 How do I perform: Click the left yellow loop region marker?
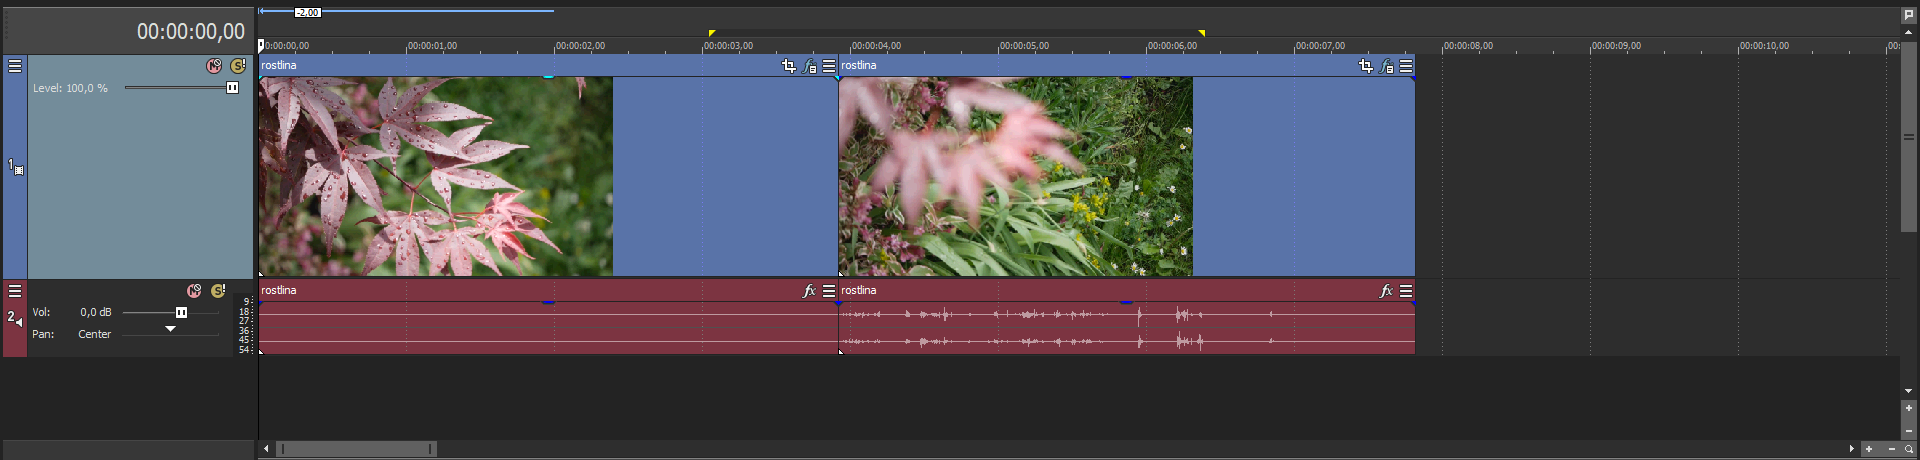(x=711, y=33)
